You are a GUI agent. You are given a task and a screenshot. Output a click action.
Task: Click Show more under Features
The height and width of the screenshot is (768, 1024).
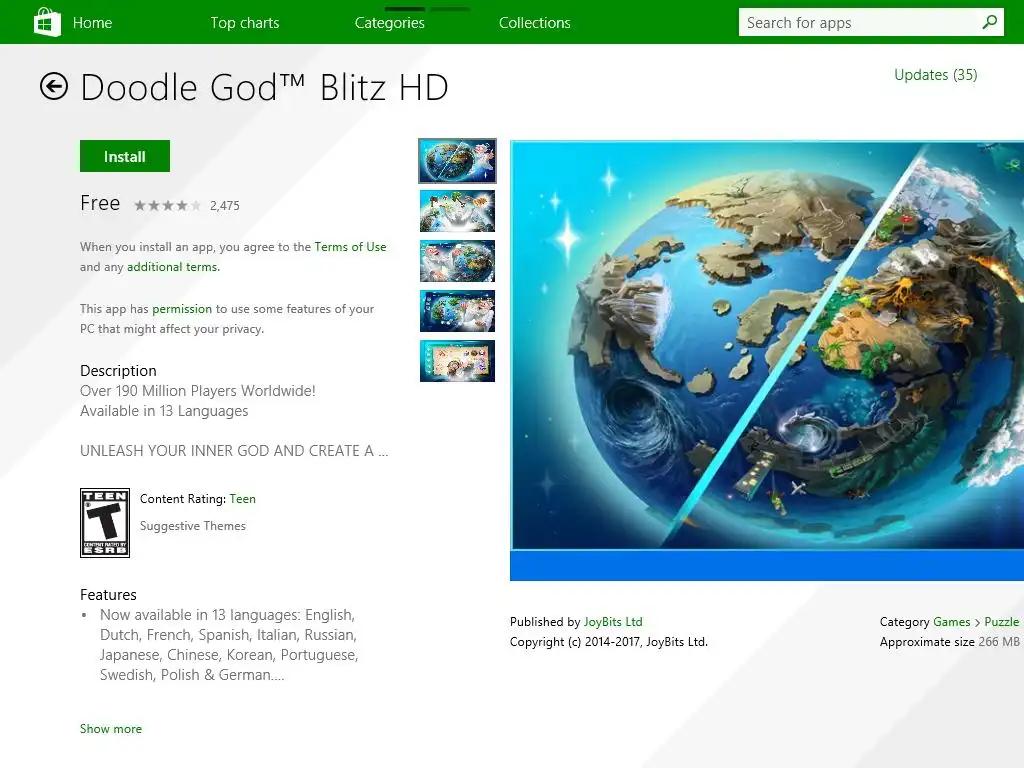click(110, 729)
